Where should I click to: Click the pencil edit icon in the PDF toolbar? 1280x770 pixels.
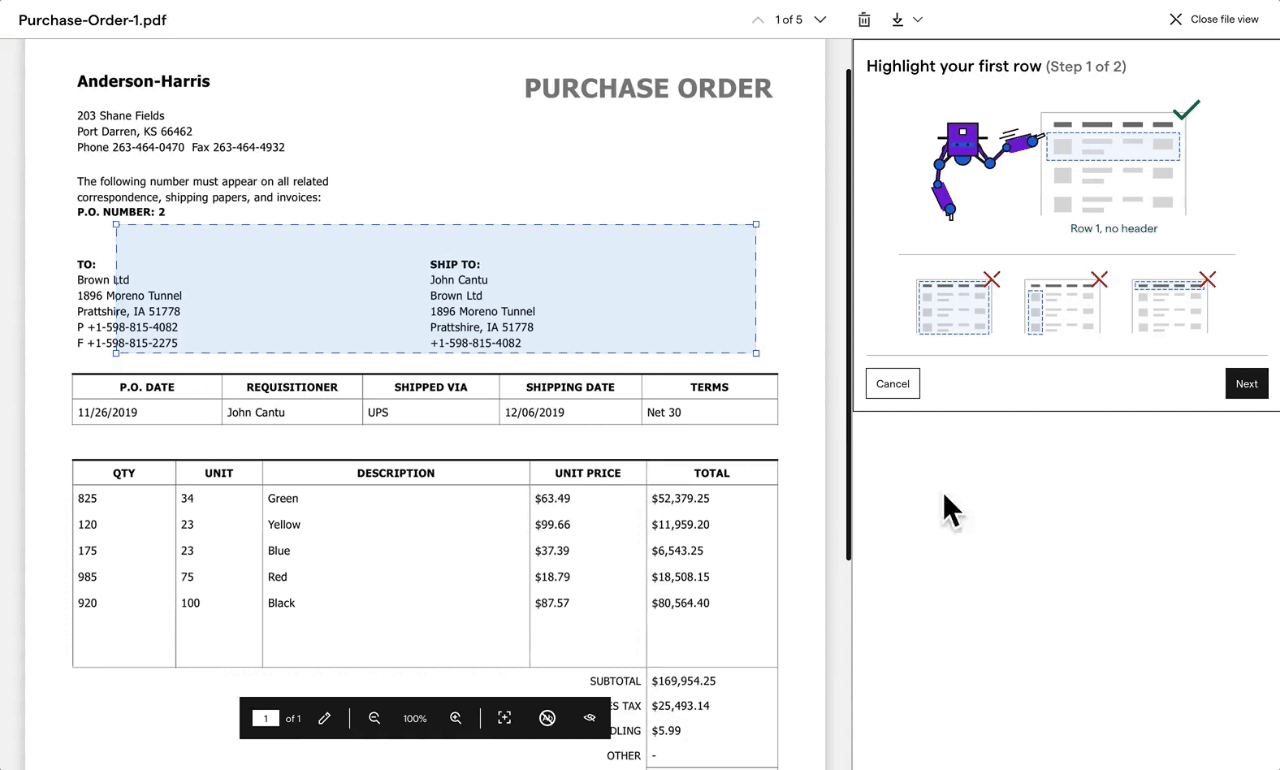324,718
